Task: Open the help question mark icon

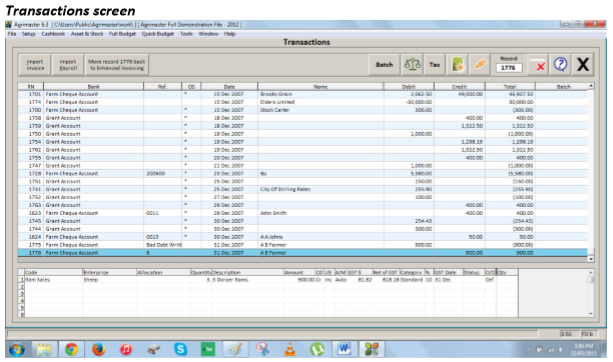Action: [x=561, y=65]
